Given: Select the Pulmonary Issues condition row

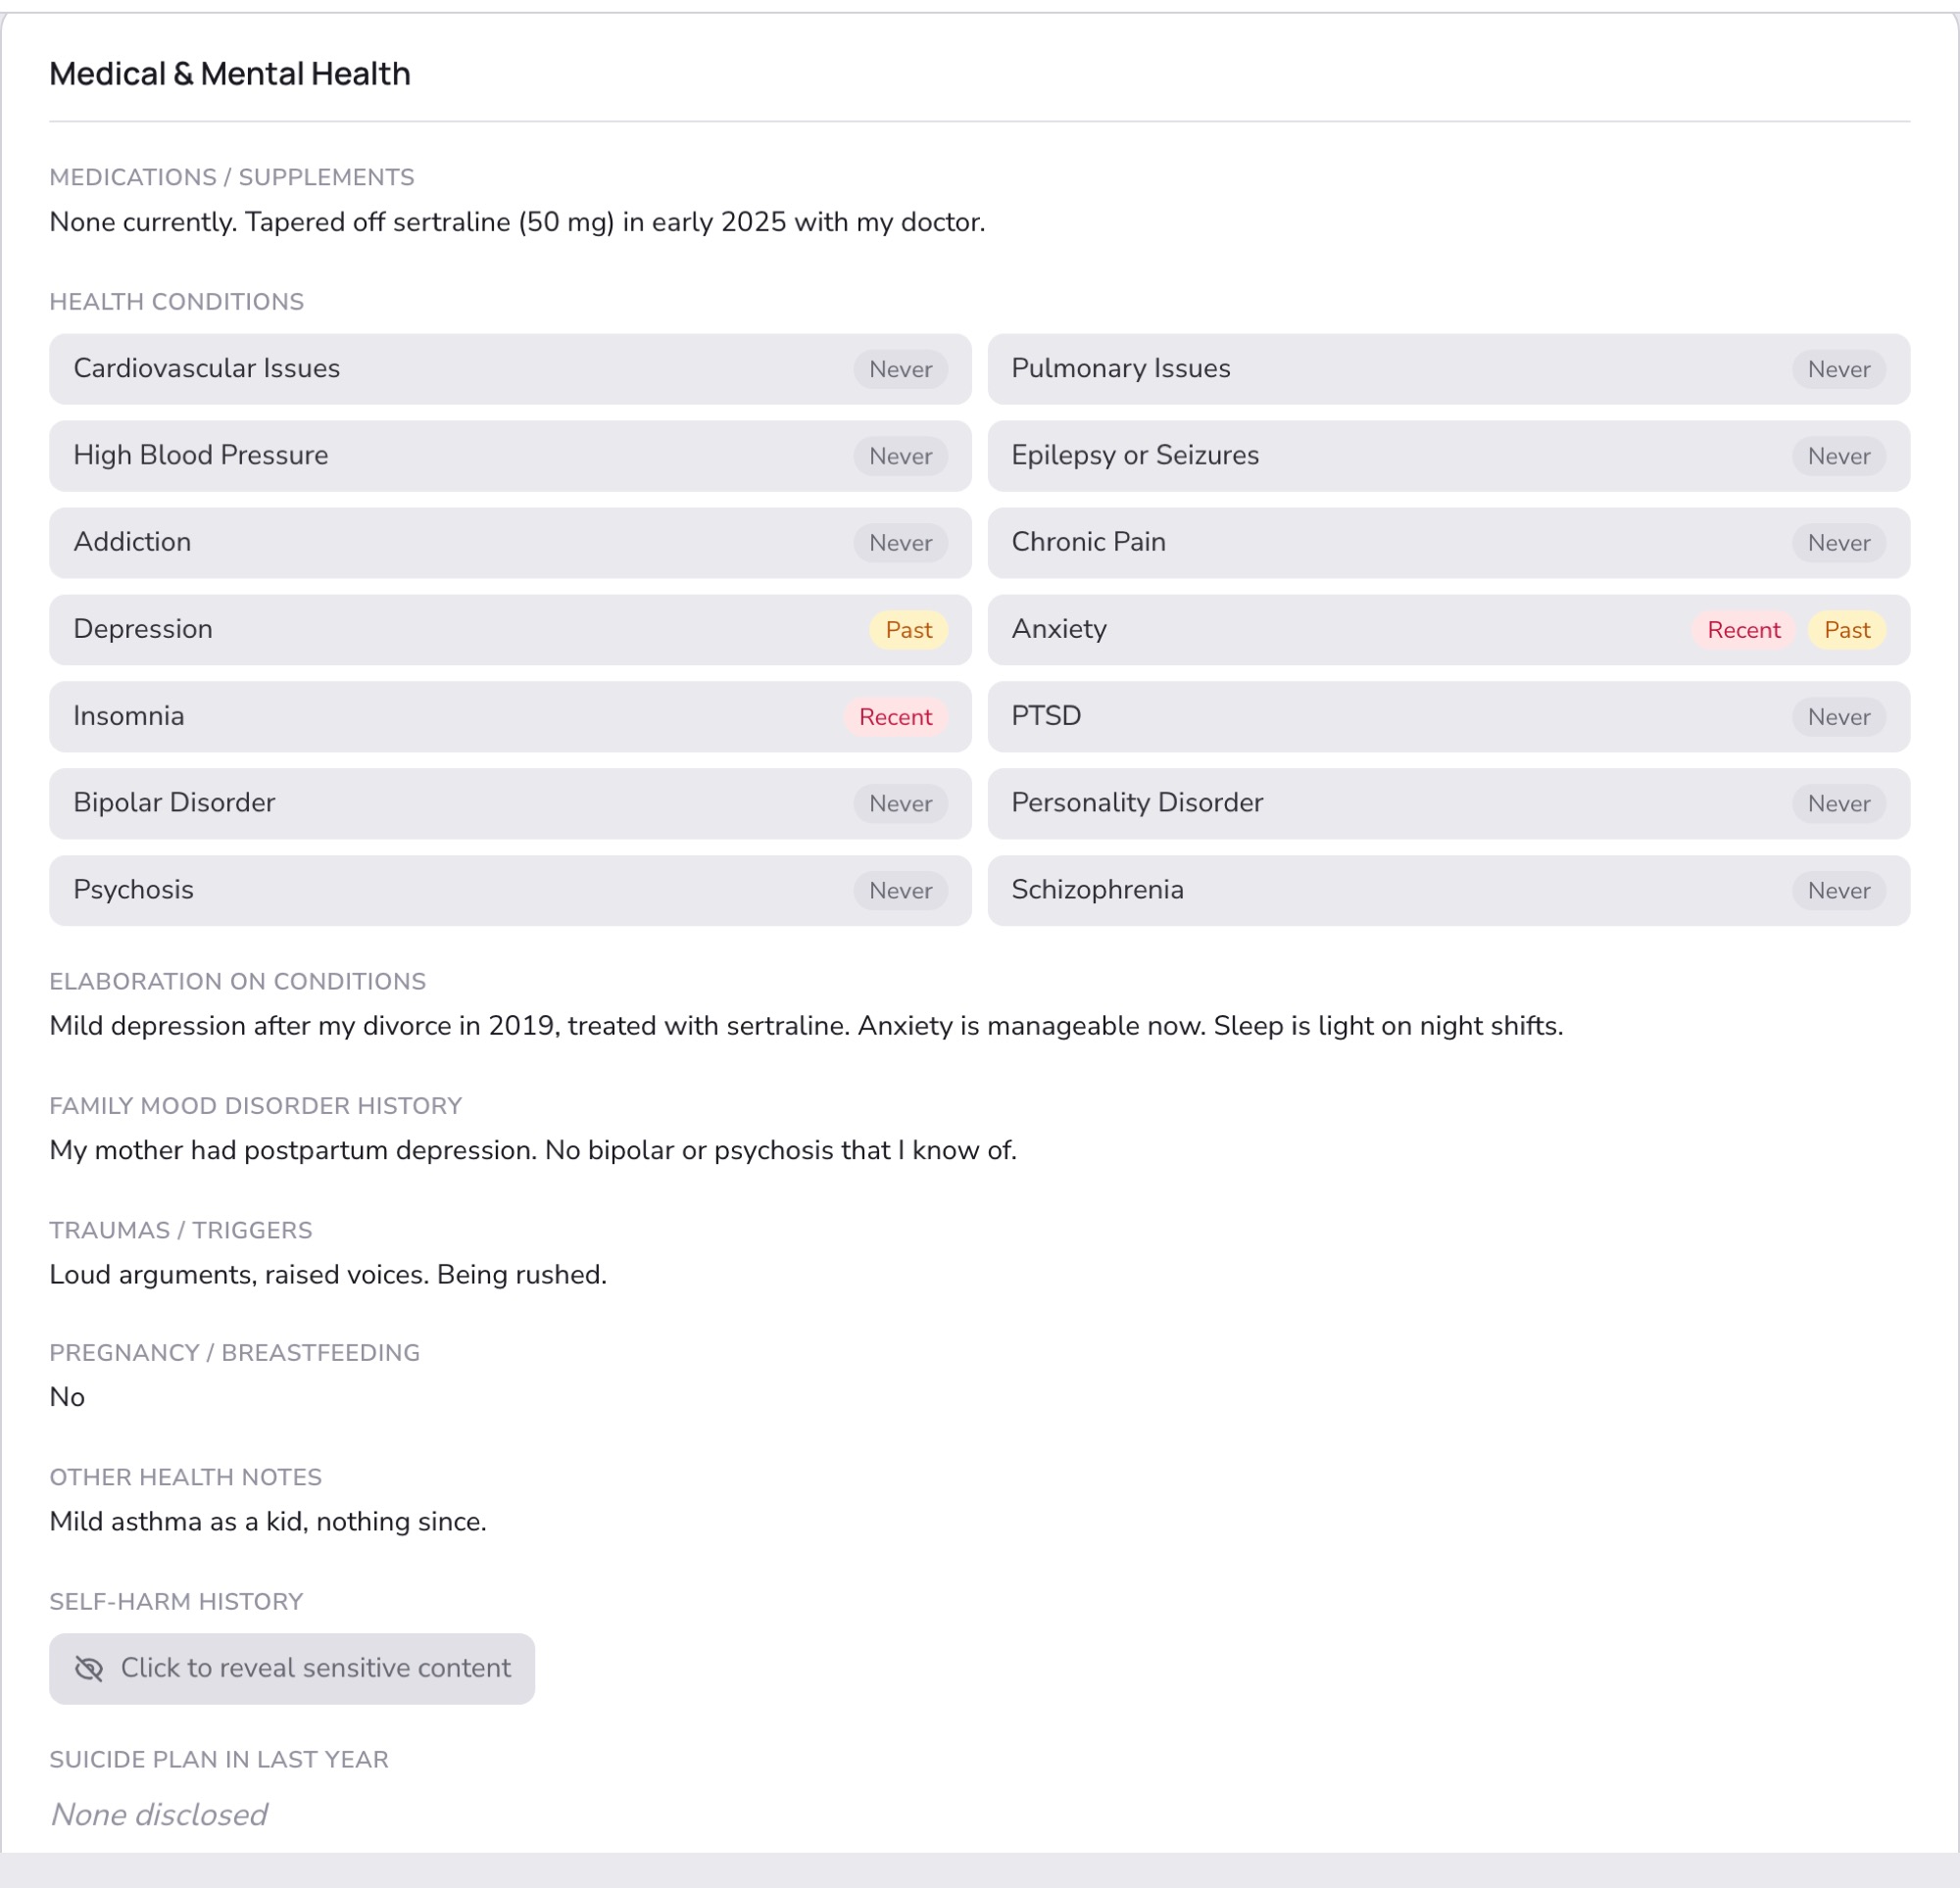Looking at the screenshot, I should coord(1448,369).
